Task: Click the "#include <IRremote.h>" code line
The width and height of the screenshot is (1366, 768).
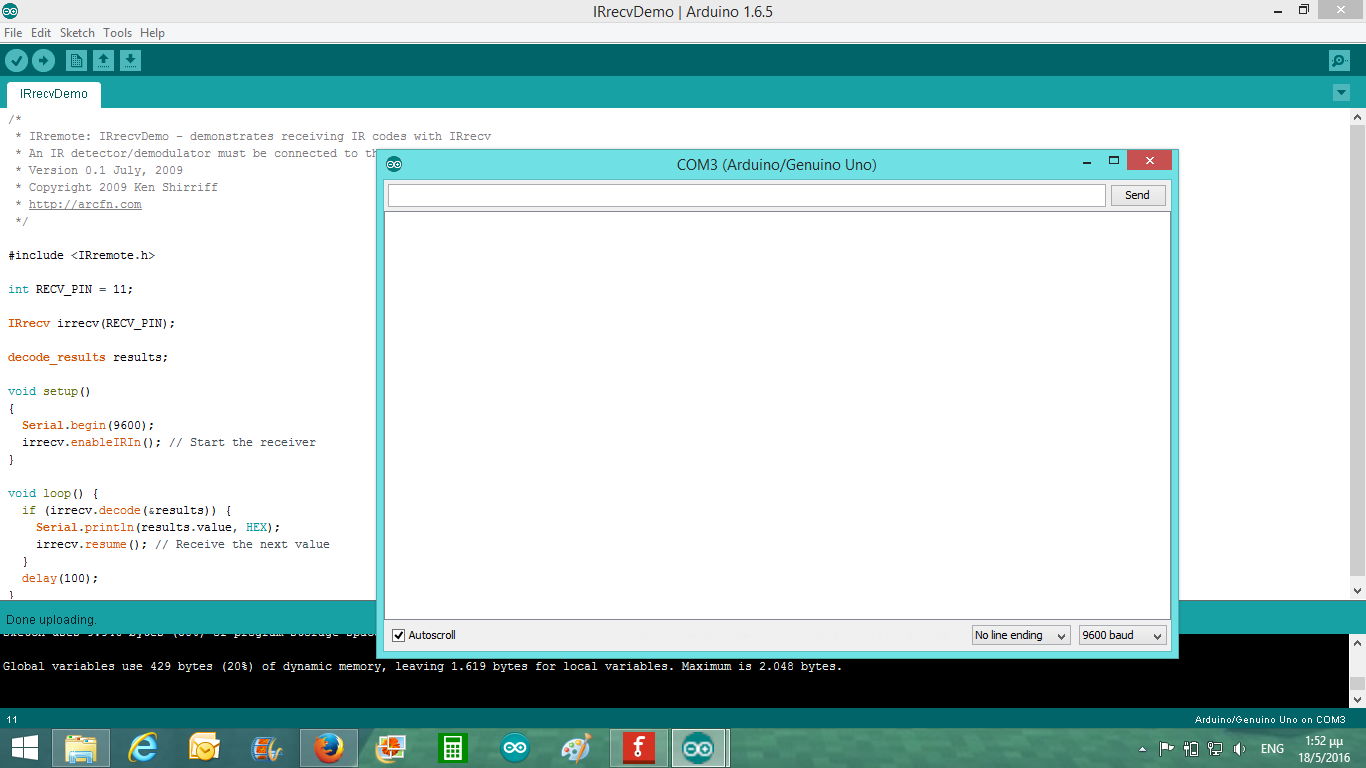Action: coord(82,255)
